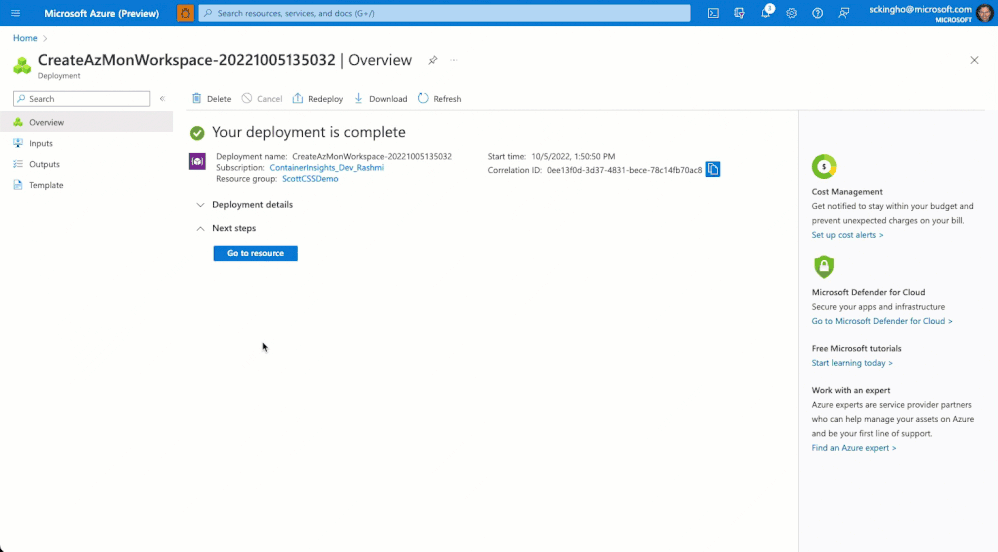Image resolution: width=998 pixels, height=552 pixels.
Task: Click the green deployment complete checkmark
Action: pos(197,132)
